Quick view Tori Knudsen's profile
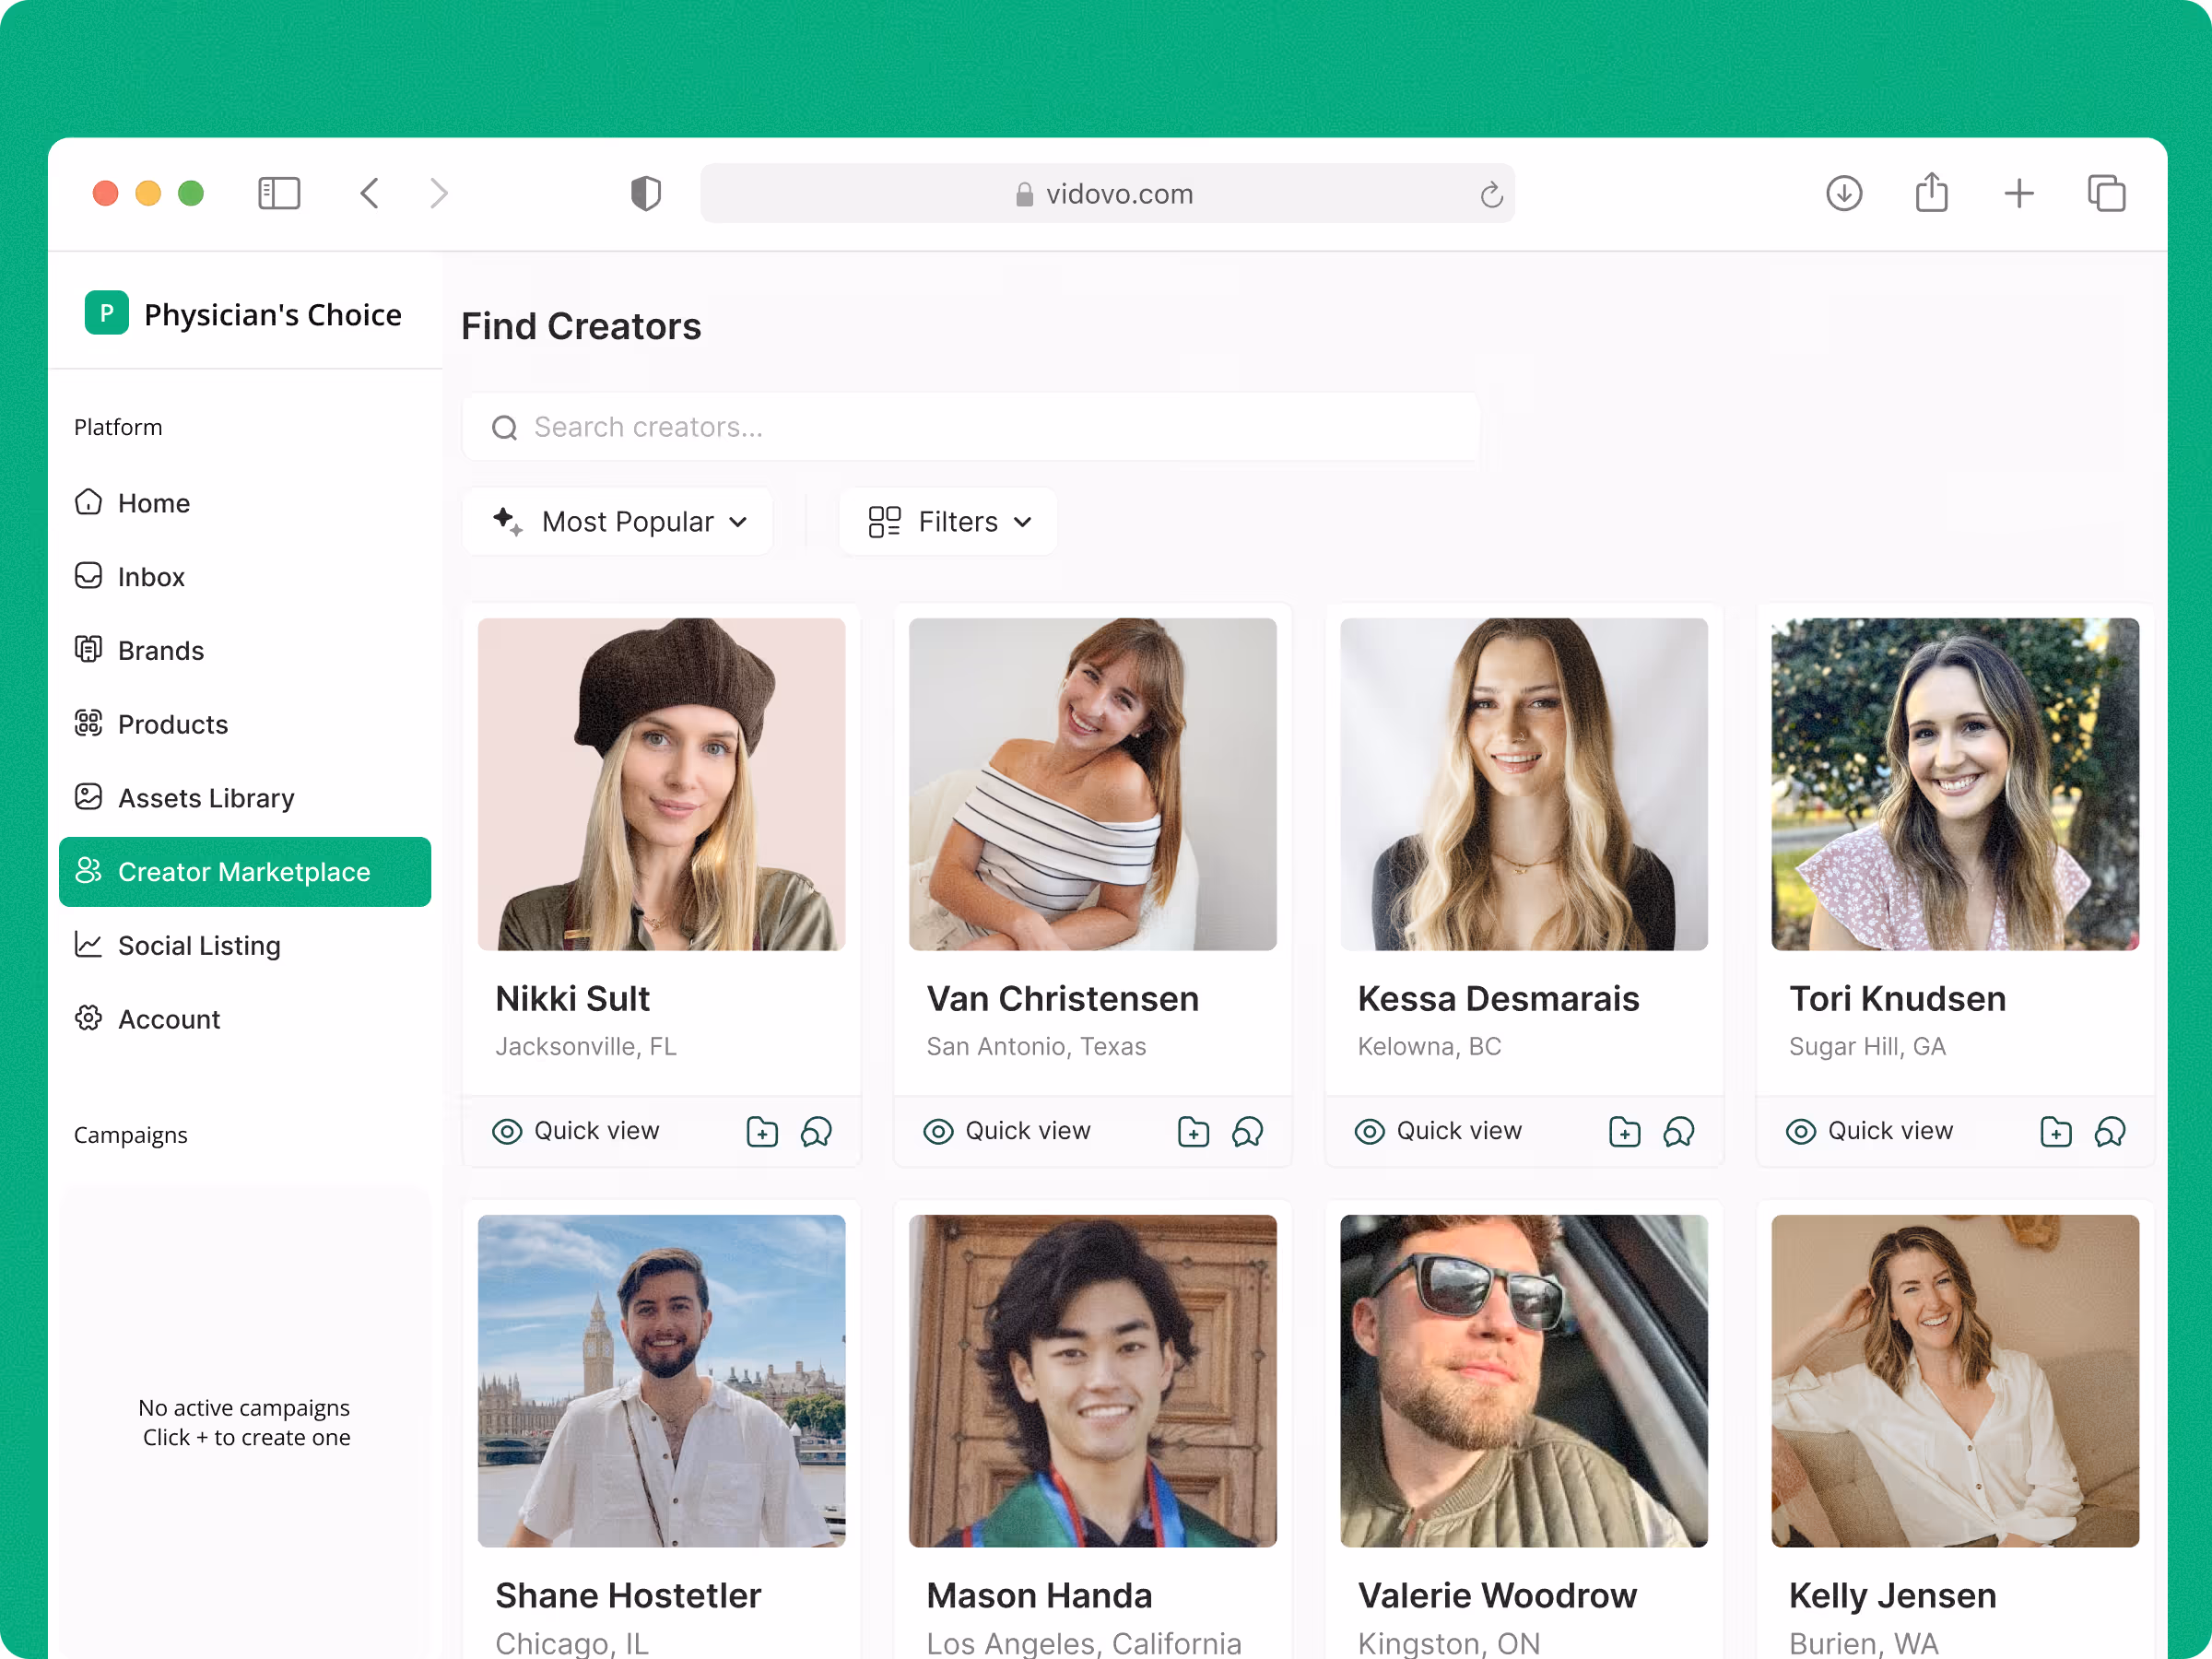This screenshot has width=2212, height=1659. (x=1869, y=1131)
